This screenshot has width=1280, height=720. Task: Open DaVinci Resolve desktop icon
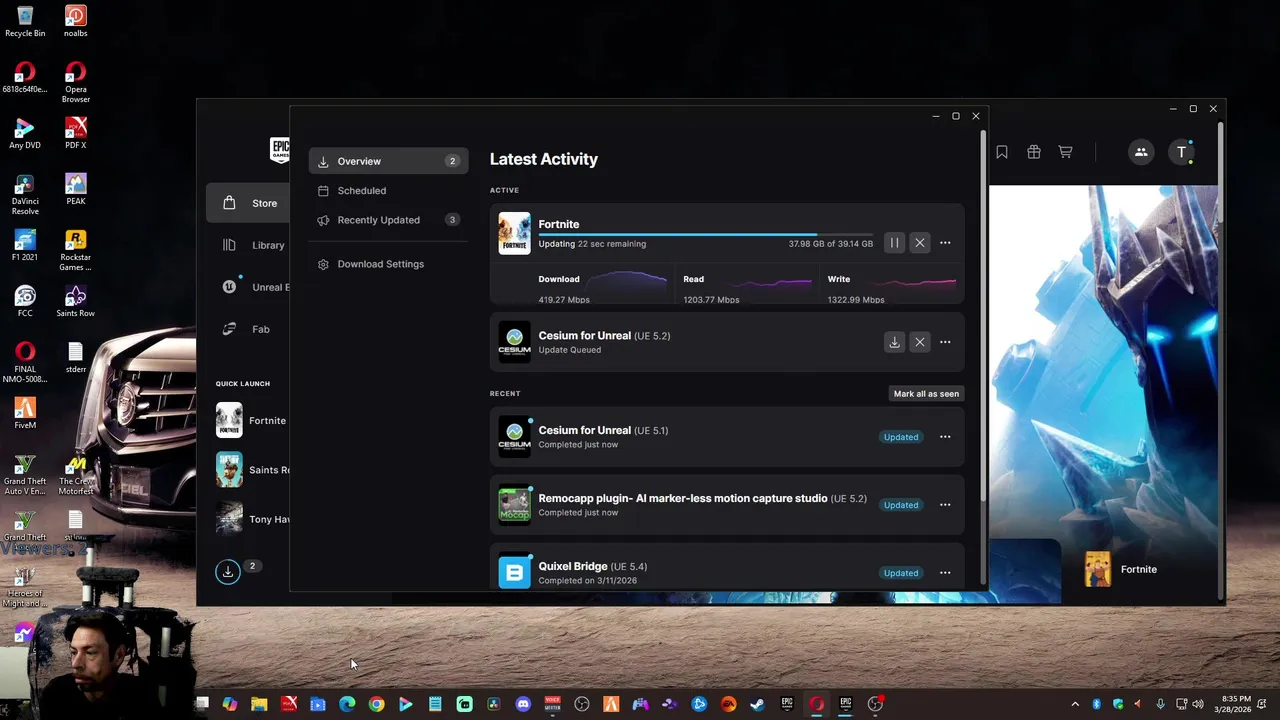25,194
